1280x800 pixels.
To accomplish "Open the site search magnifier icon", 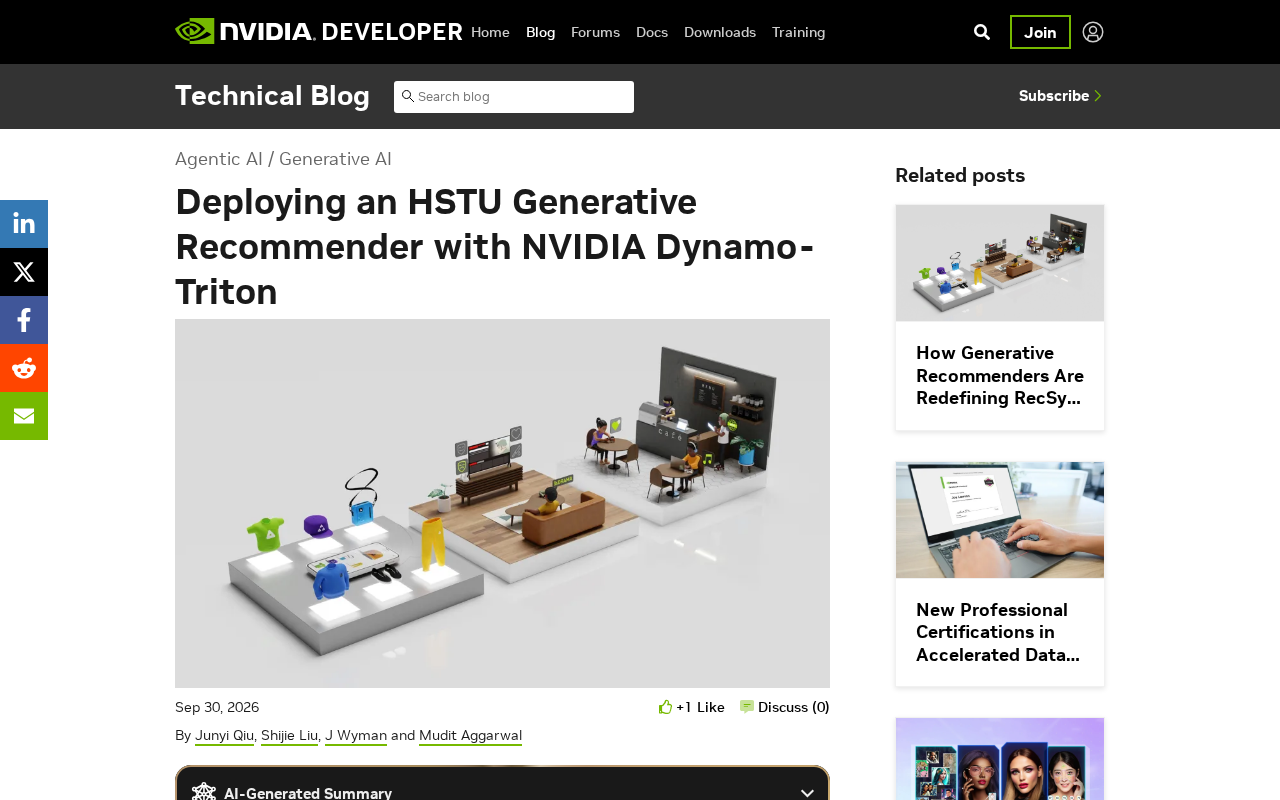I will [x=982, y=32].
